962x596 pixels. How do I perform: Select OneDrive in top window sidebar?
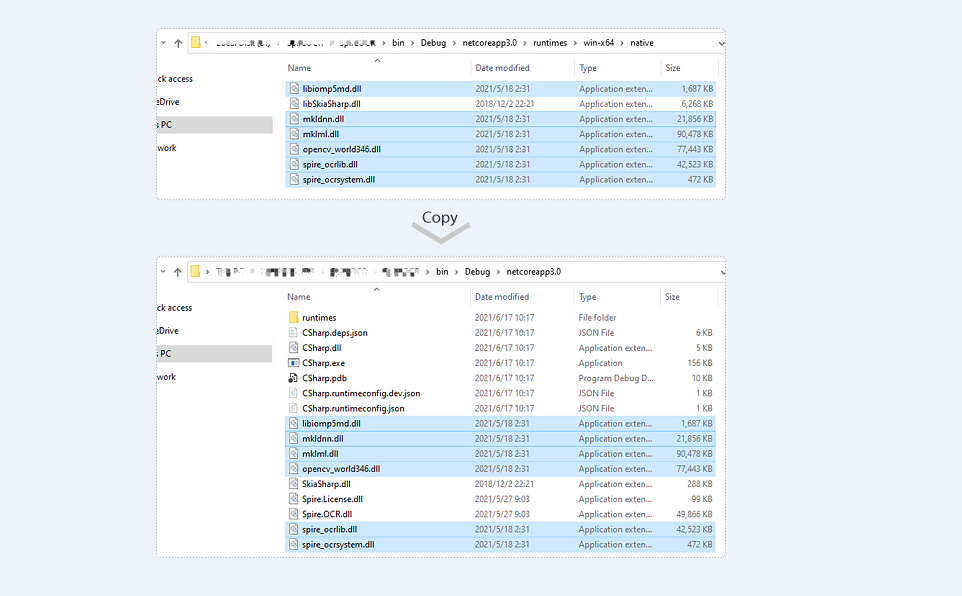[x=168, y=102]
